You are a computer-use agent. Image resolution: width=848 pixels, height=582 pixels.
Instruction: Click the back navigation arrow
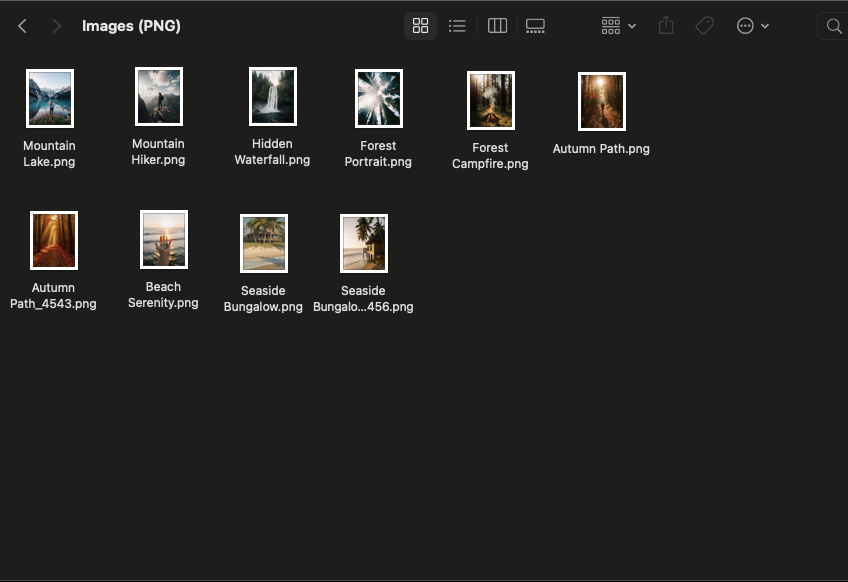(x=22, y=26)
